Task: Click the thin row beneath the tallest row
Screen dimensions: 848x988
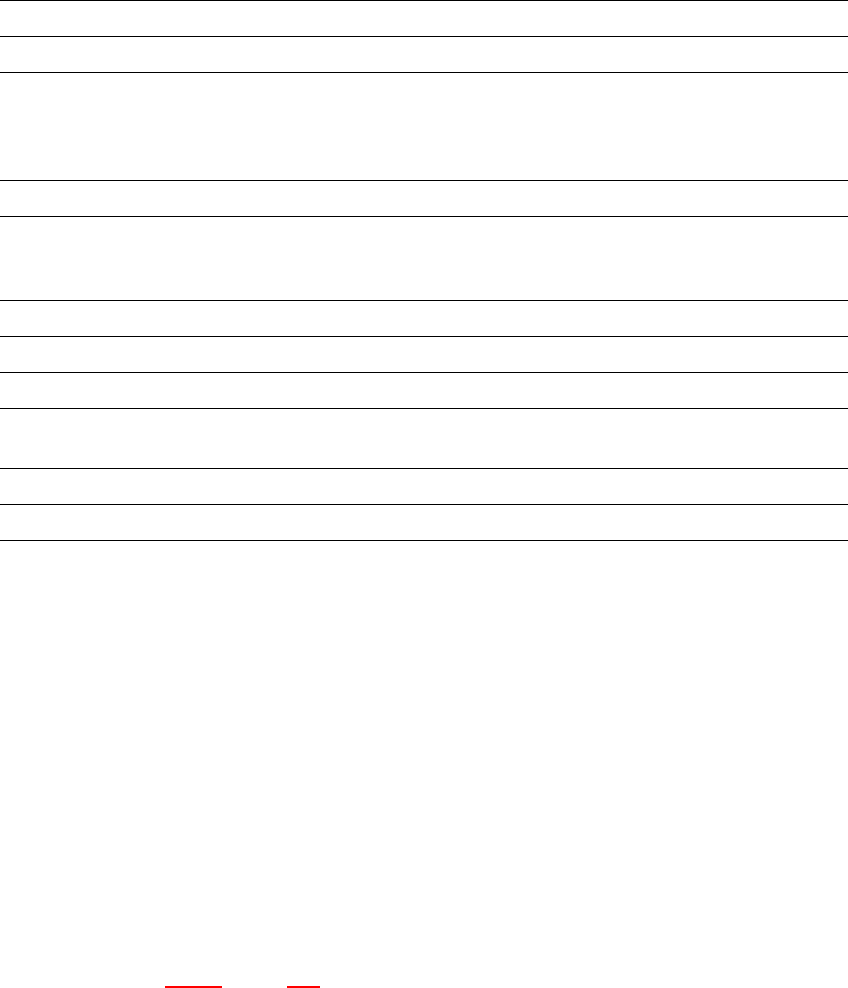Action: [x=424, y=198]
